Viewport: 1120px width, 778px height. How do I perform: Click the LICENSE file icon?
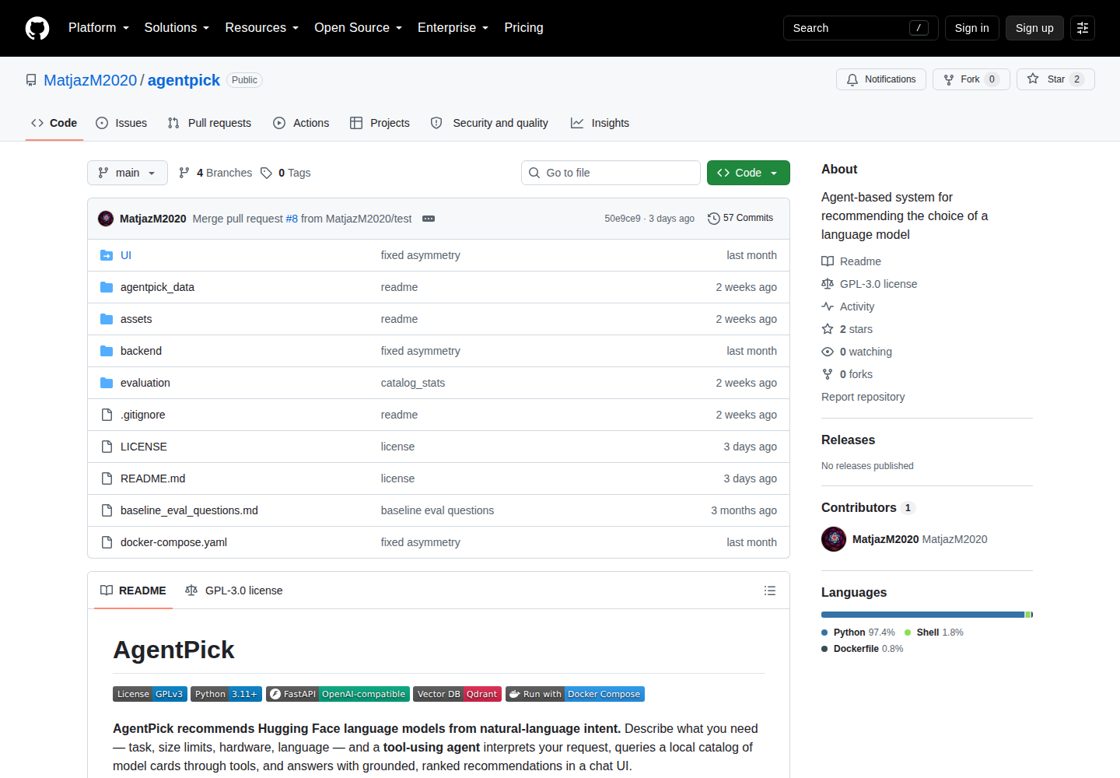click(x=106, y=447)
